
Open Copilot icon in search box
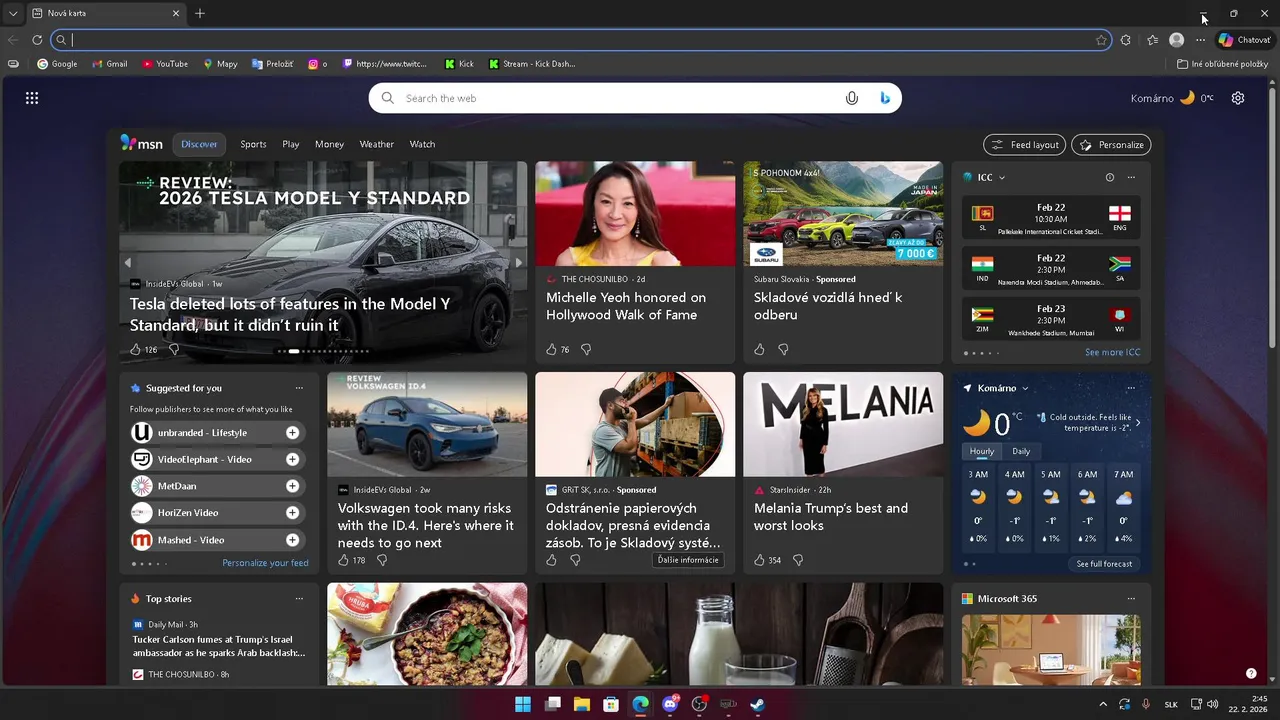pyautogui.click(x=885, y=98)
